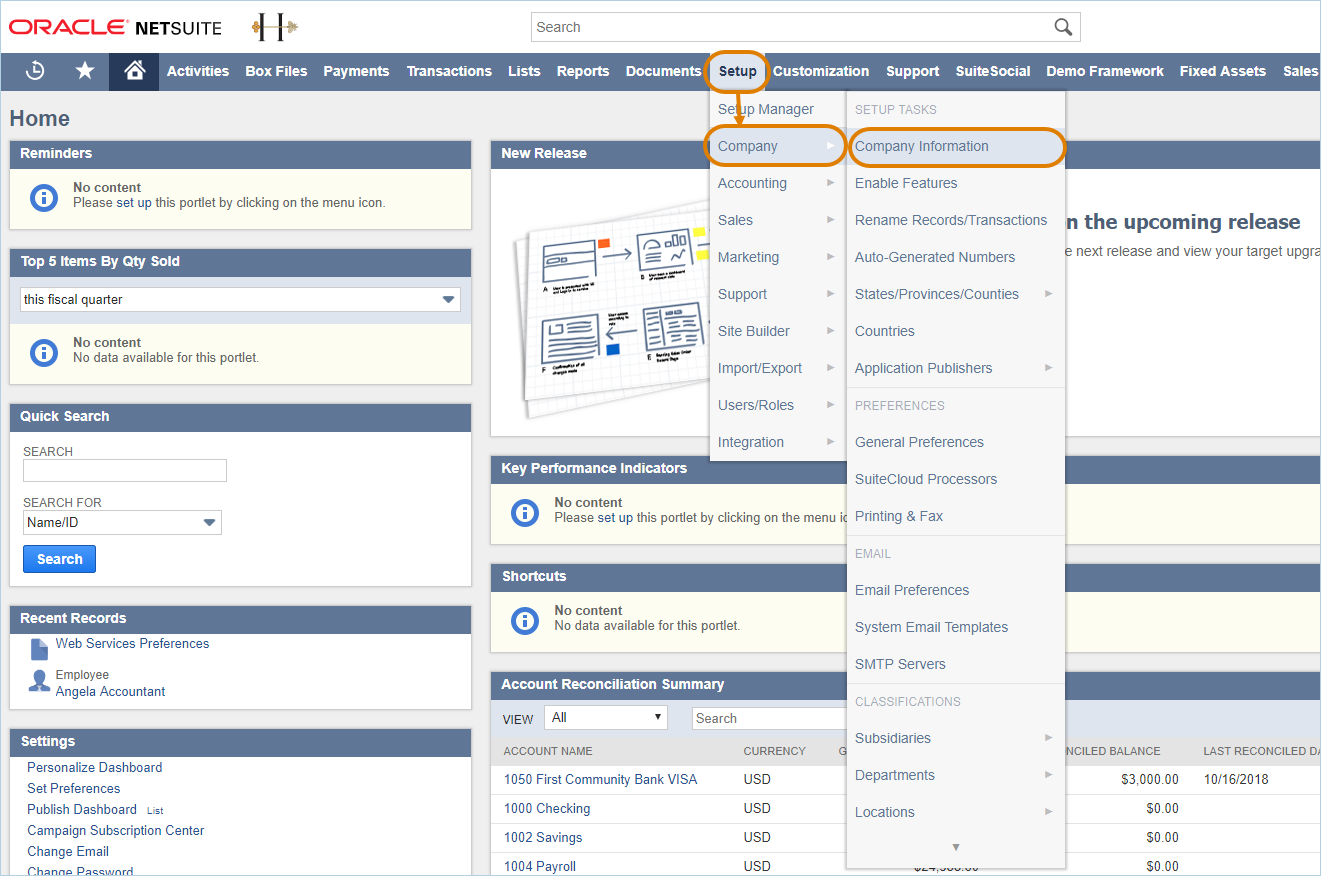Viewport: 1321px width, 876px height.
Task: Click the New Release illustration thumbnail
Action: 610,310
